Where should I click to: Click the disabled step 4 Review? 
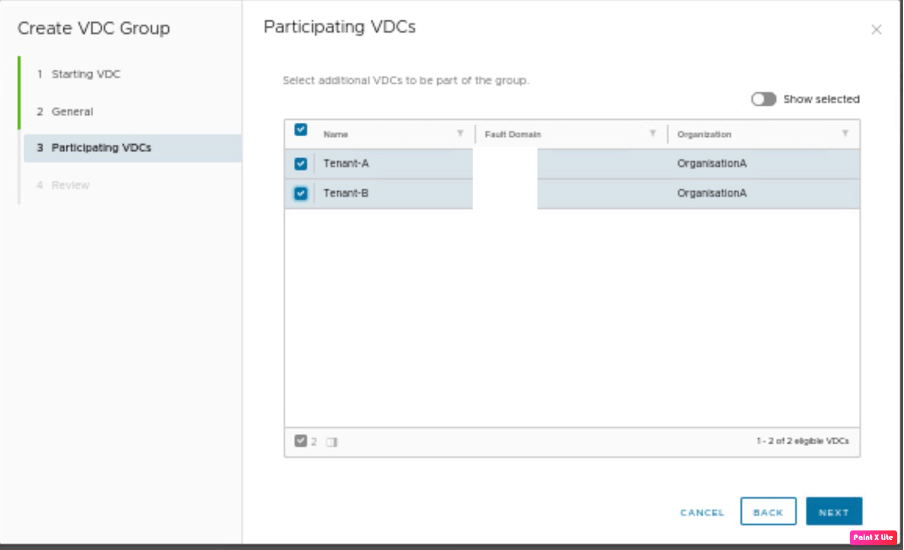click(70, 185)
